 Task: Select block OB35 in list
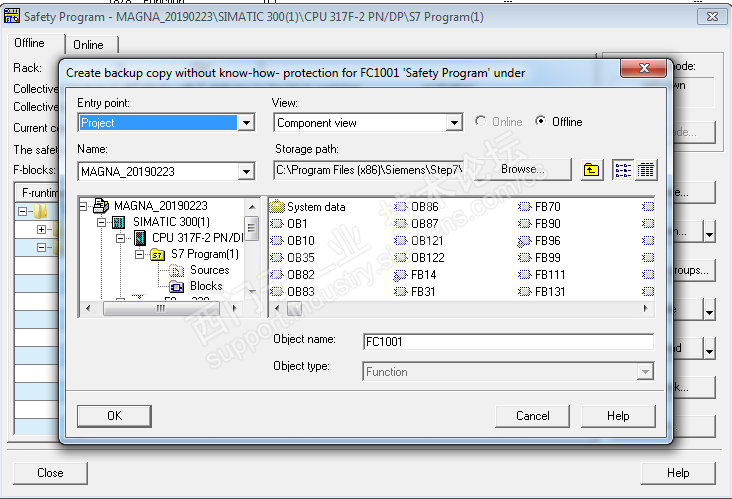[293, 258]
